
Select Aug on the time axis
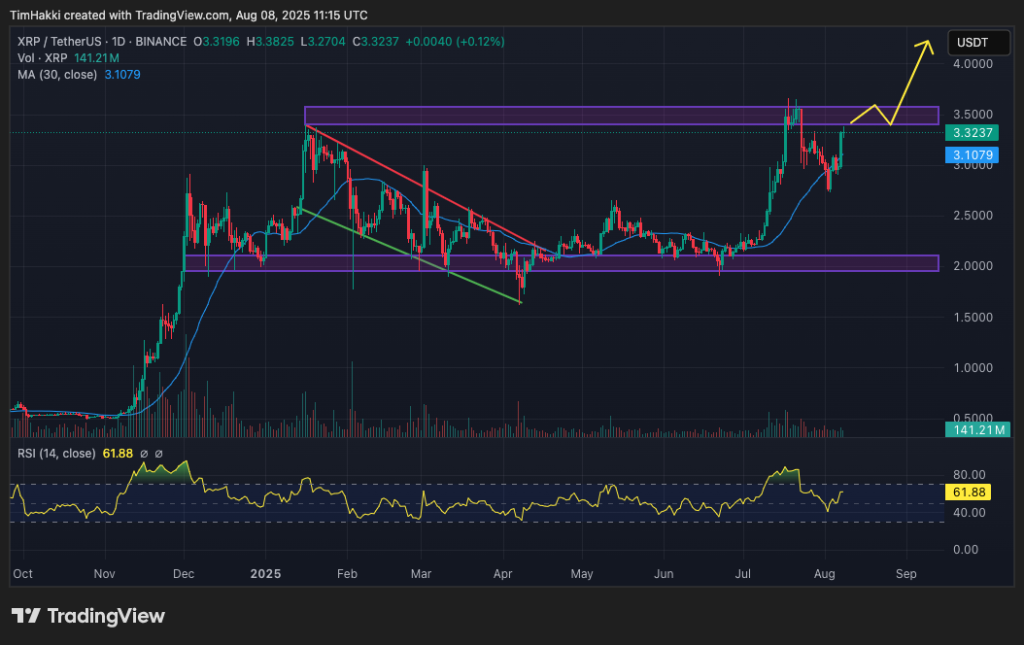pyautogui.click(x=824, y=573)
